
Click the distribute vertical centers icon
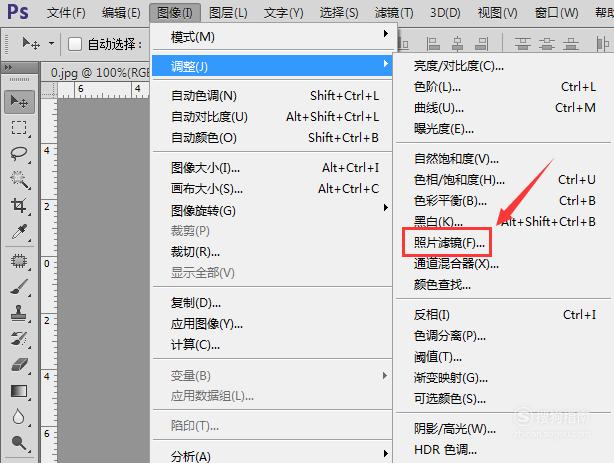pyautogui.click(x=547, y=43)
